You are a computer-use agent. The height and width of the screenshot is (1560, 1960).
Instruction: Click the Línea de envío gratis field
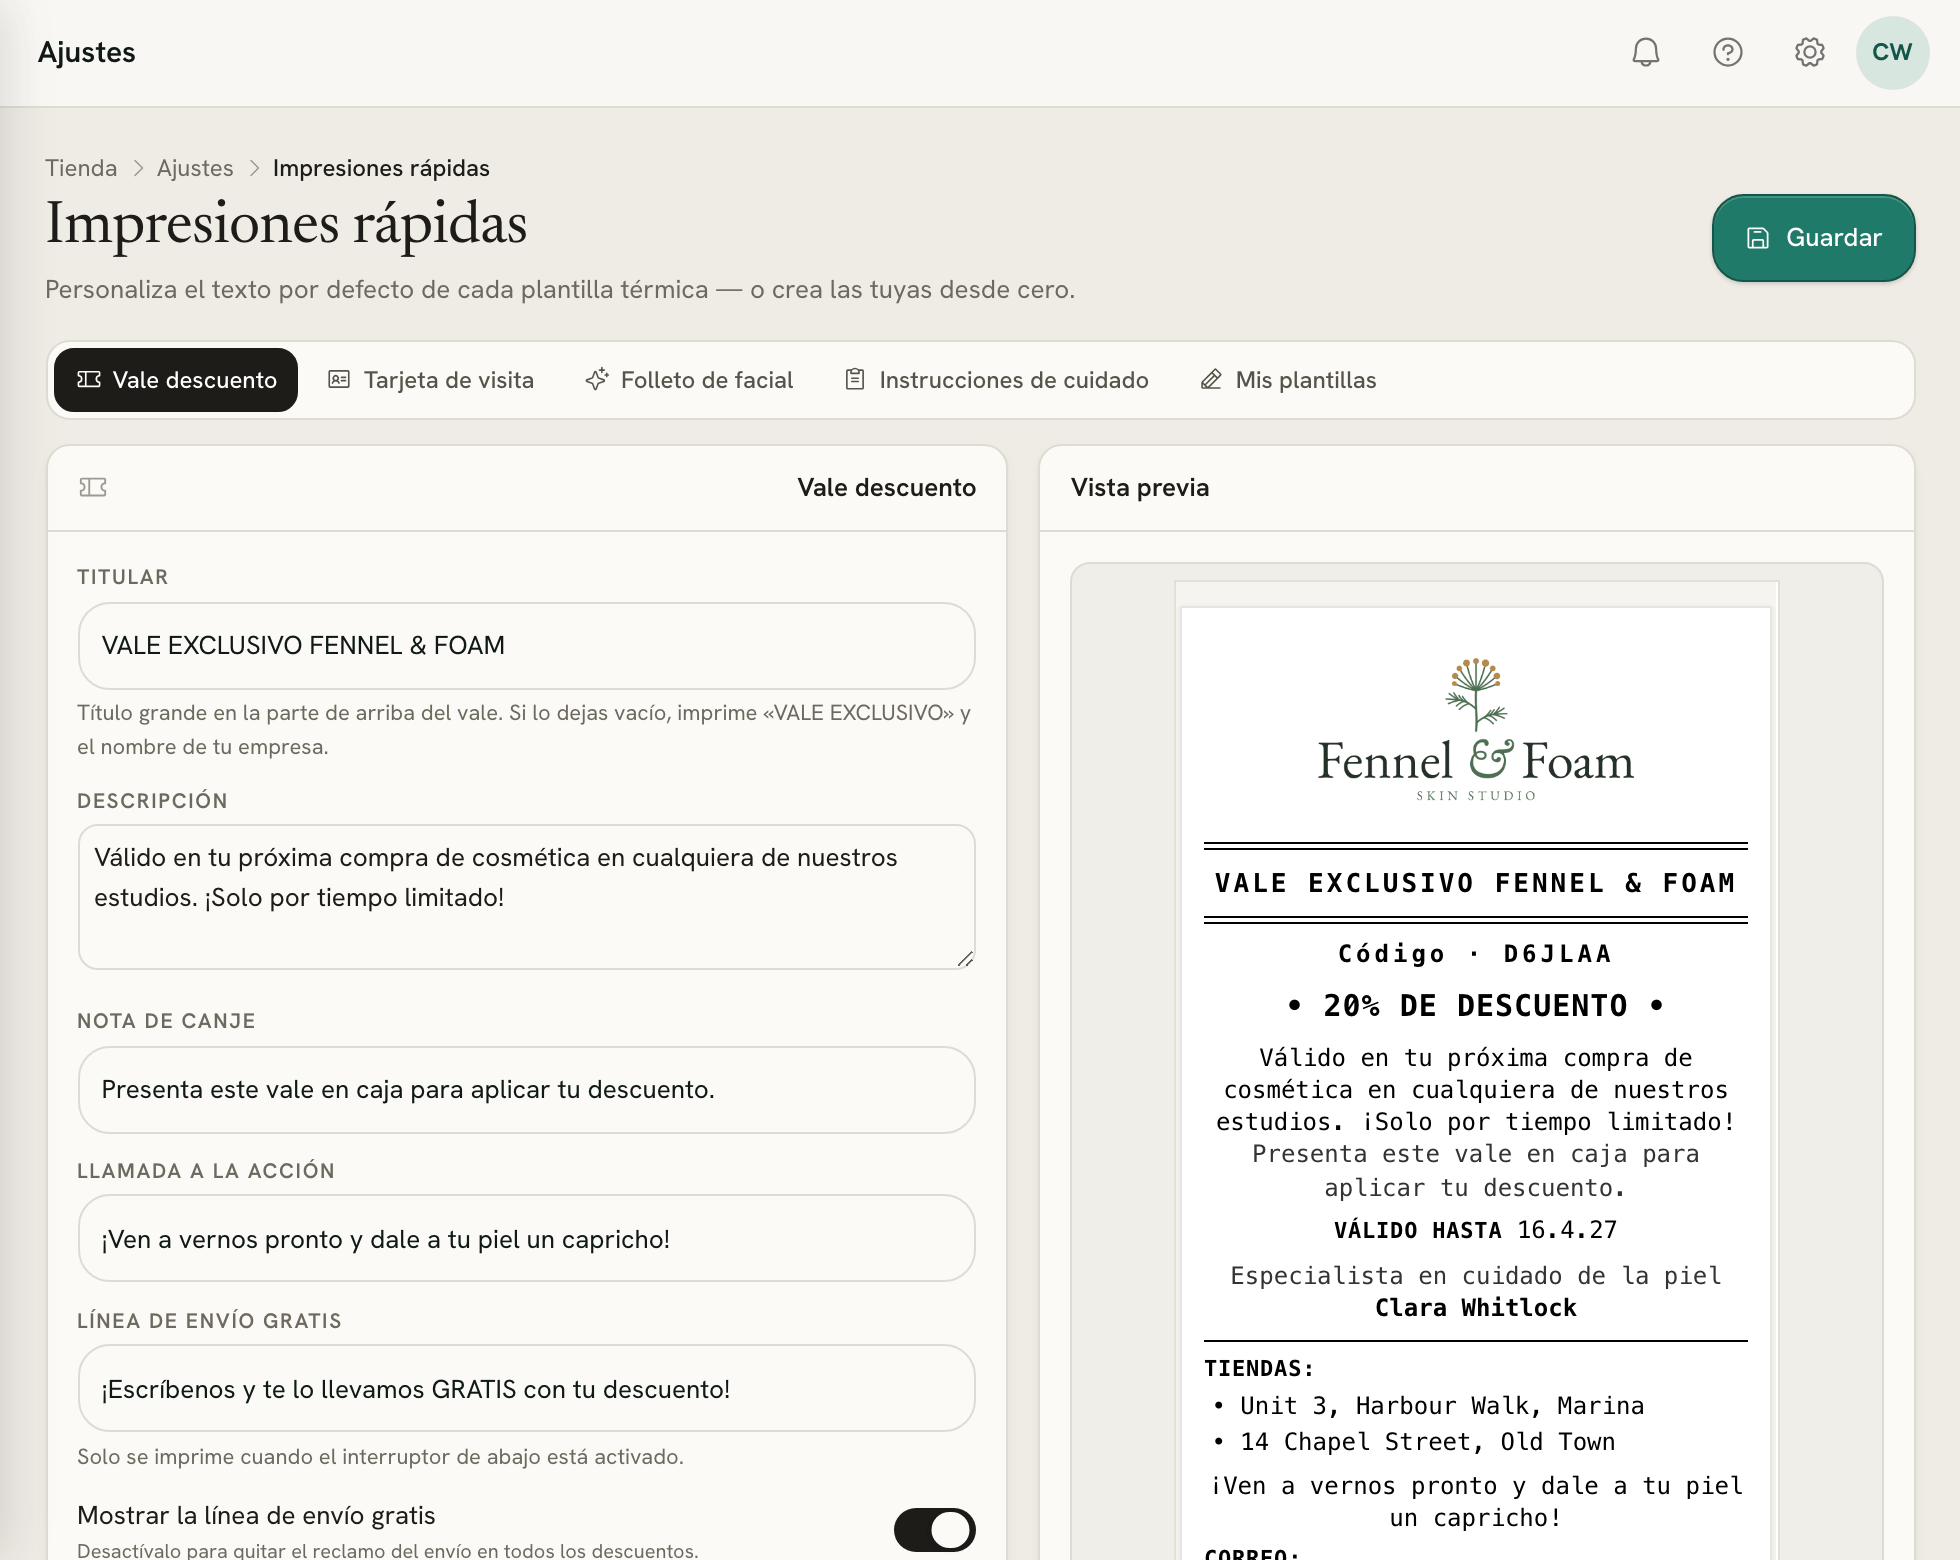click(527, 1388)
